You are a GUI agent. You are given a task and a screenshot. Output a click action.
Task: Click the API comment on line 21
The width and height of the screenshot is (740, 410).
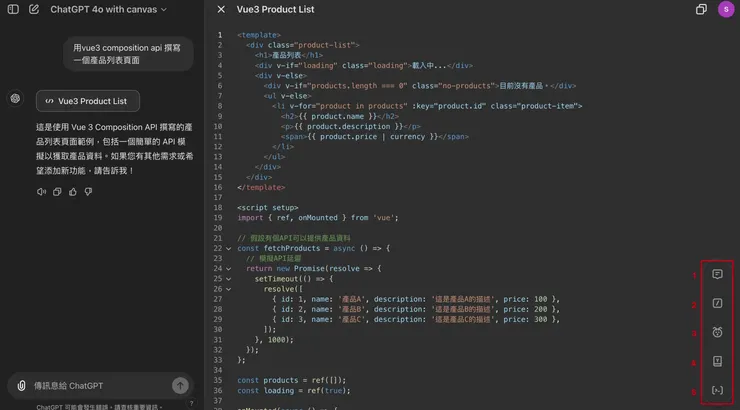pos(294,238)
